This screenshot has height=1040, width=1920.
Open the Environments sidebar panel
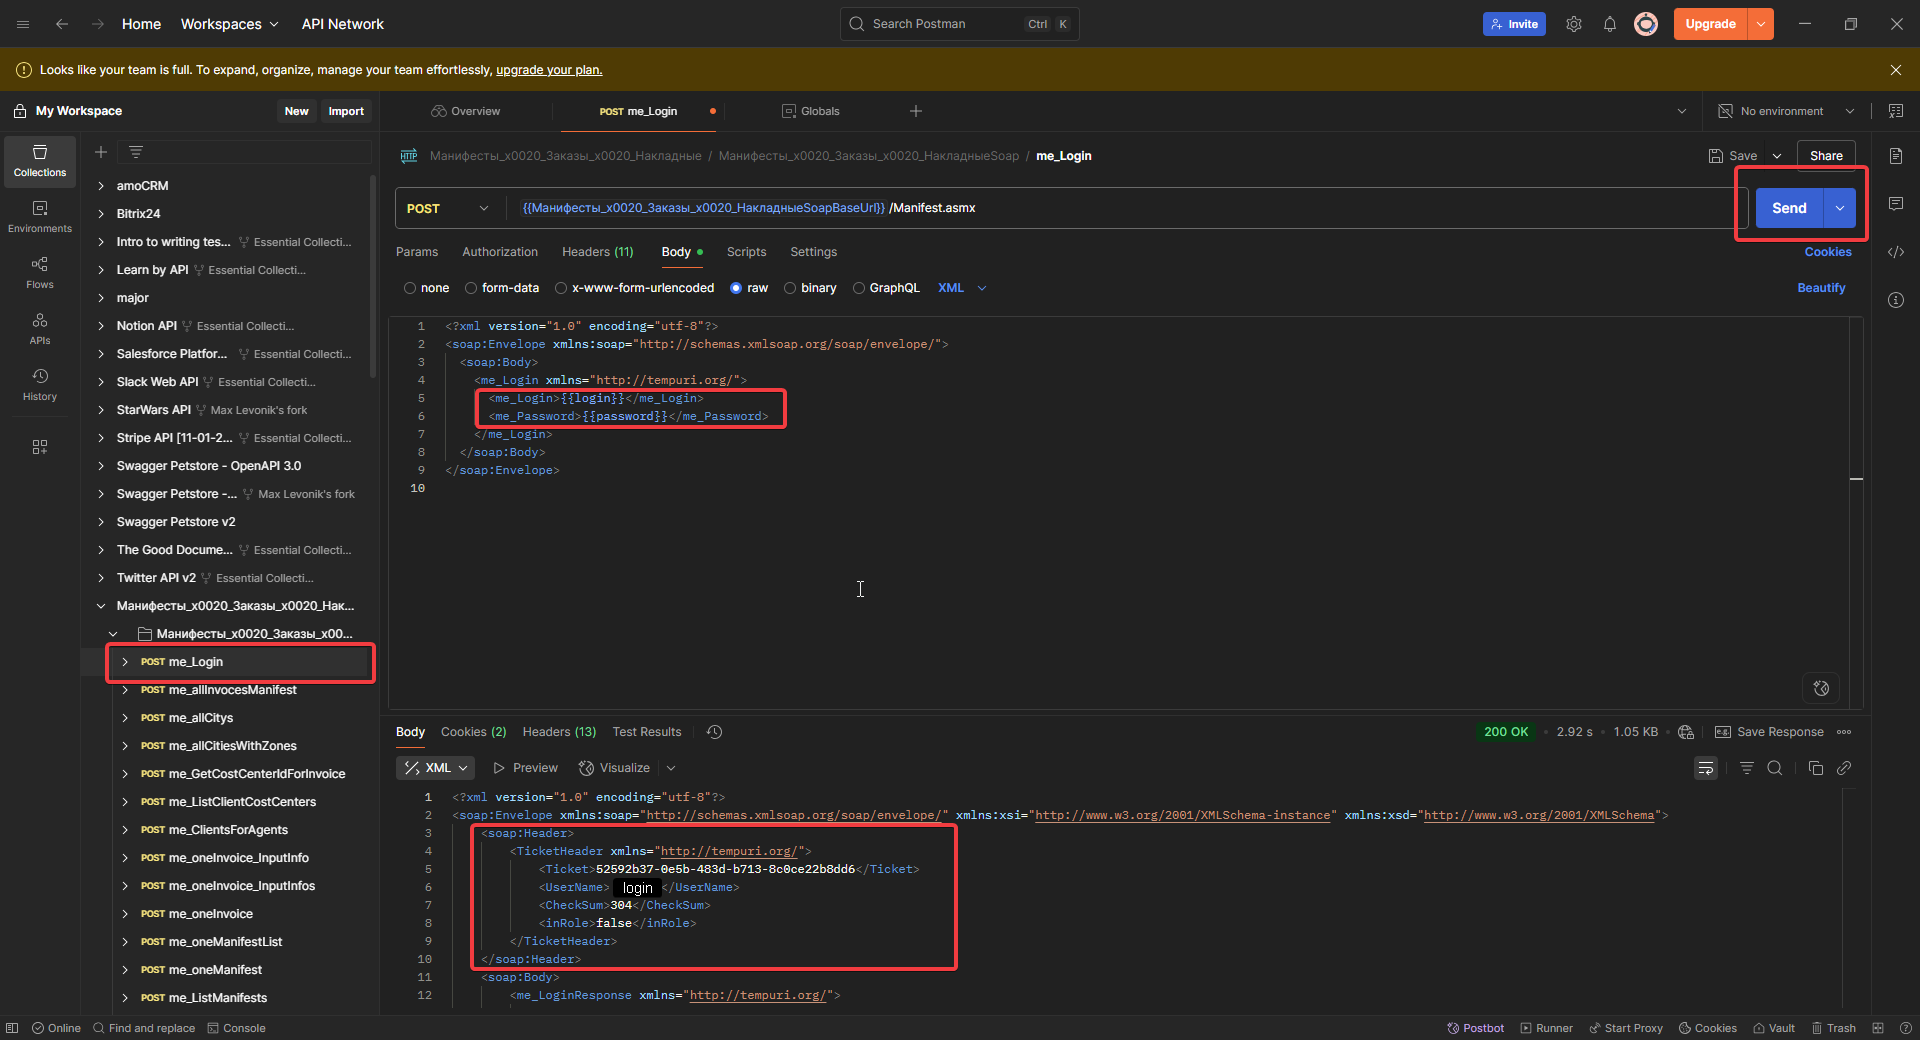coord(40,217)
